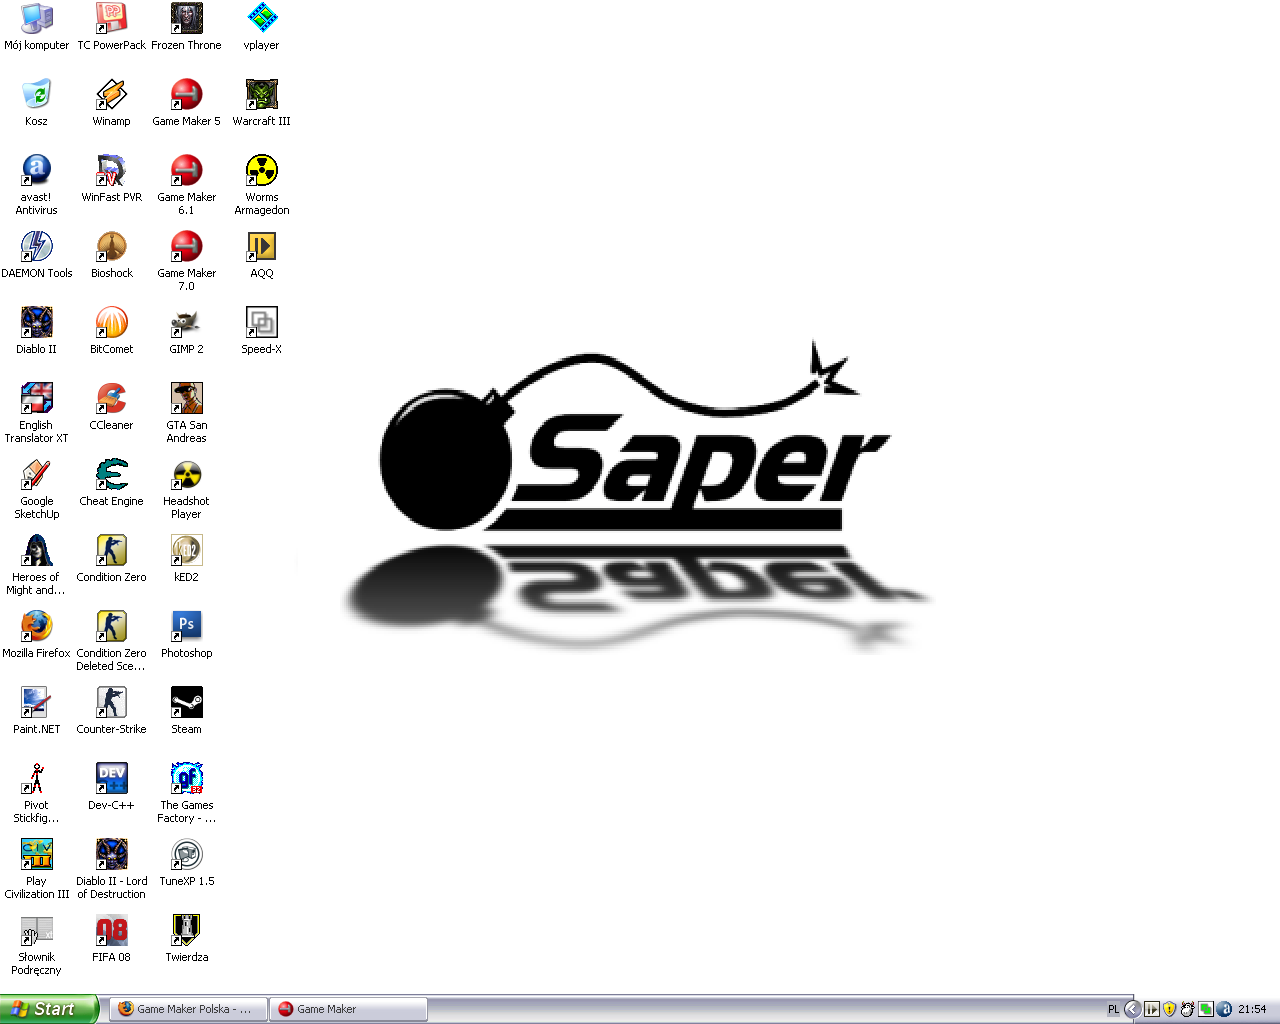Click the Winamp desktop icon

(x=111, y=95)
